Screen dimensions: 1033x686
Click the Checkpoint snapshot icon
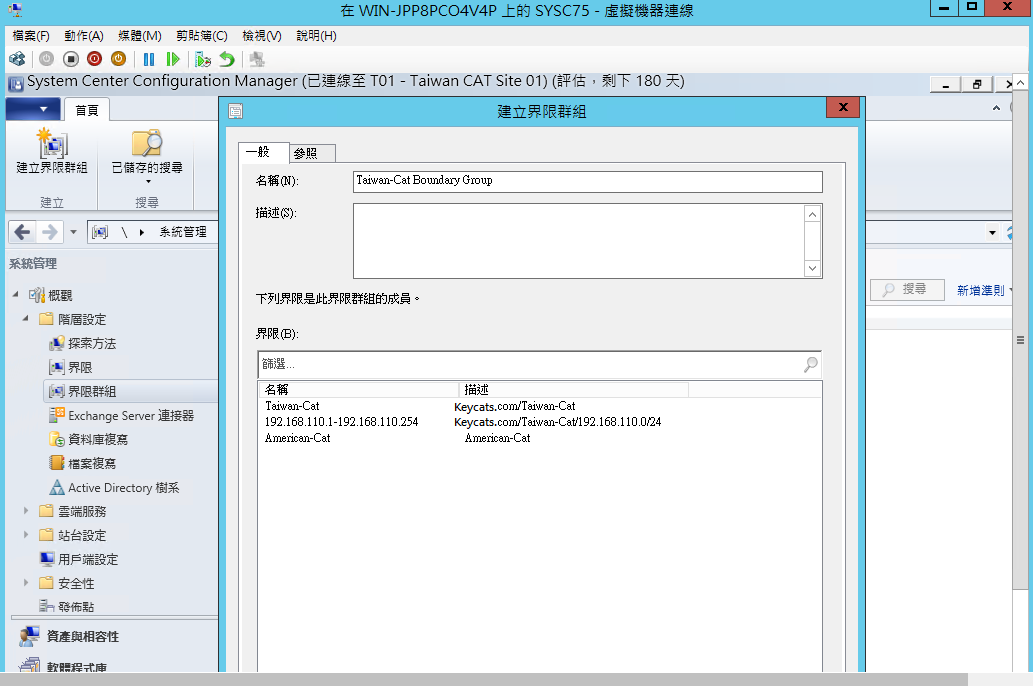tap(203, 59)
